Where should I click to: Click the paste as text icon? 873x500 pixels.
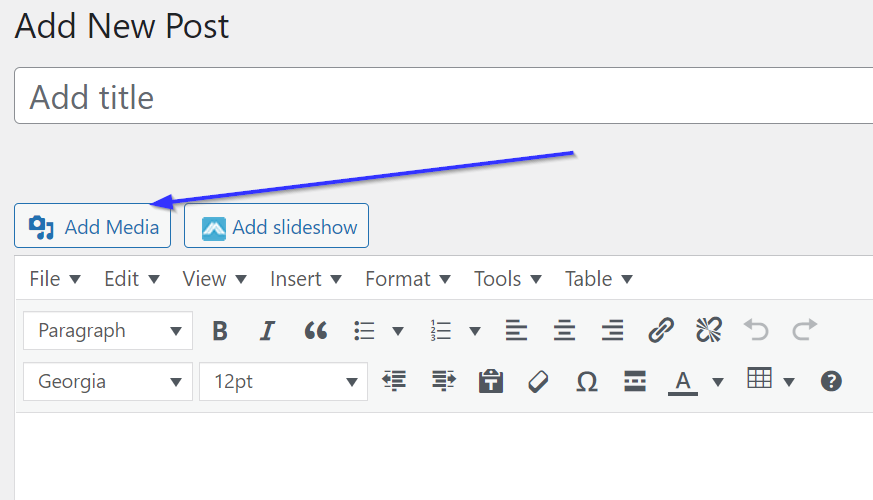coord(490,382)
